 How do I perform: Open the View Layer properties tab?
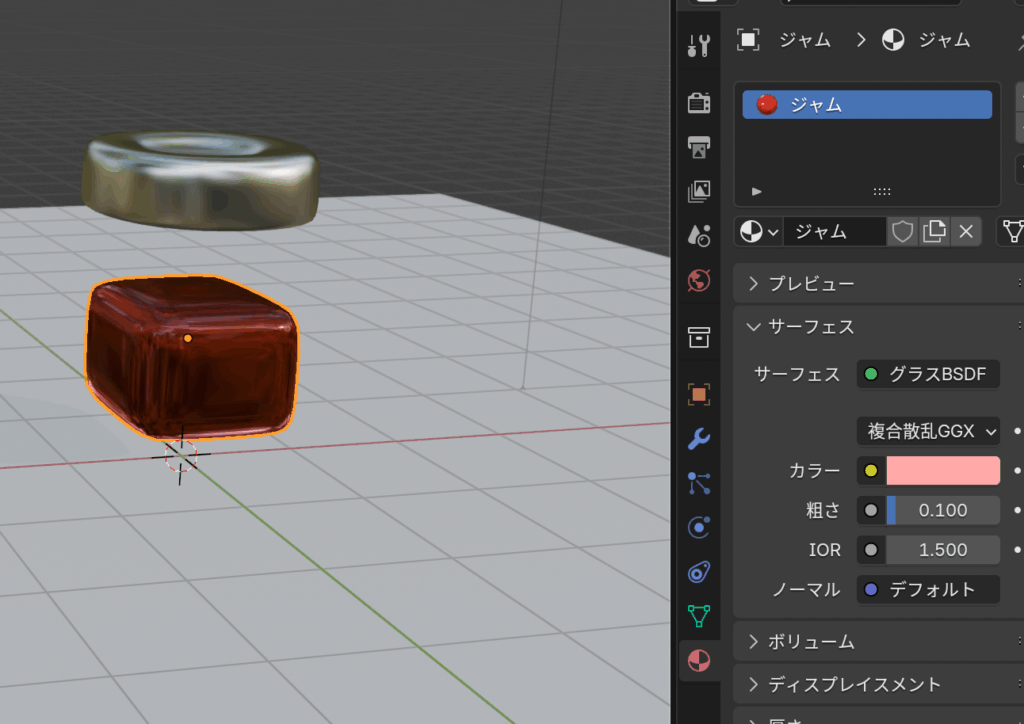coord(699,191)
